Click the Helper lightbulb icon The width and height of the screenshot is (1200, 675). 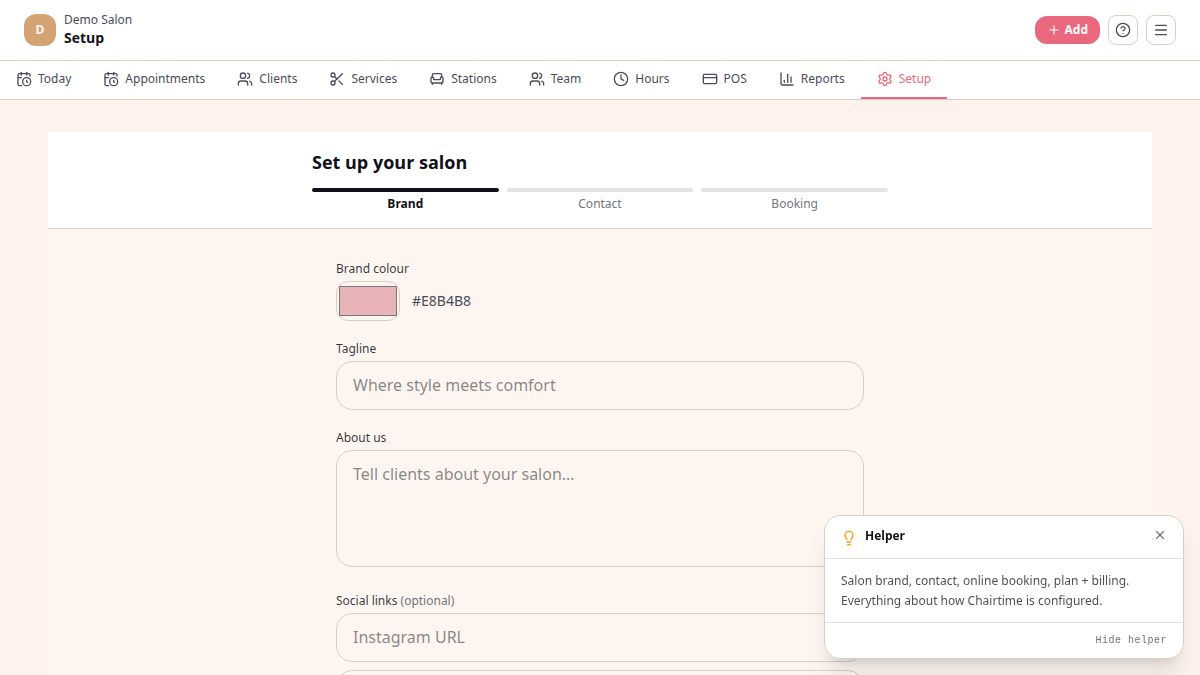click(849, 537)
